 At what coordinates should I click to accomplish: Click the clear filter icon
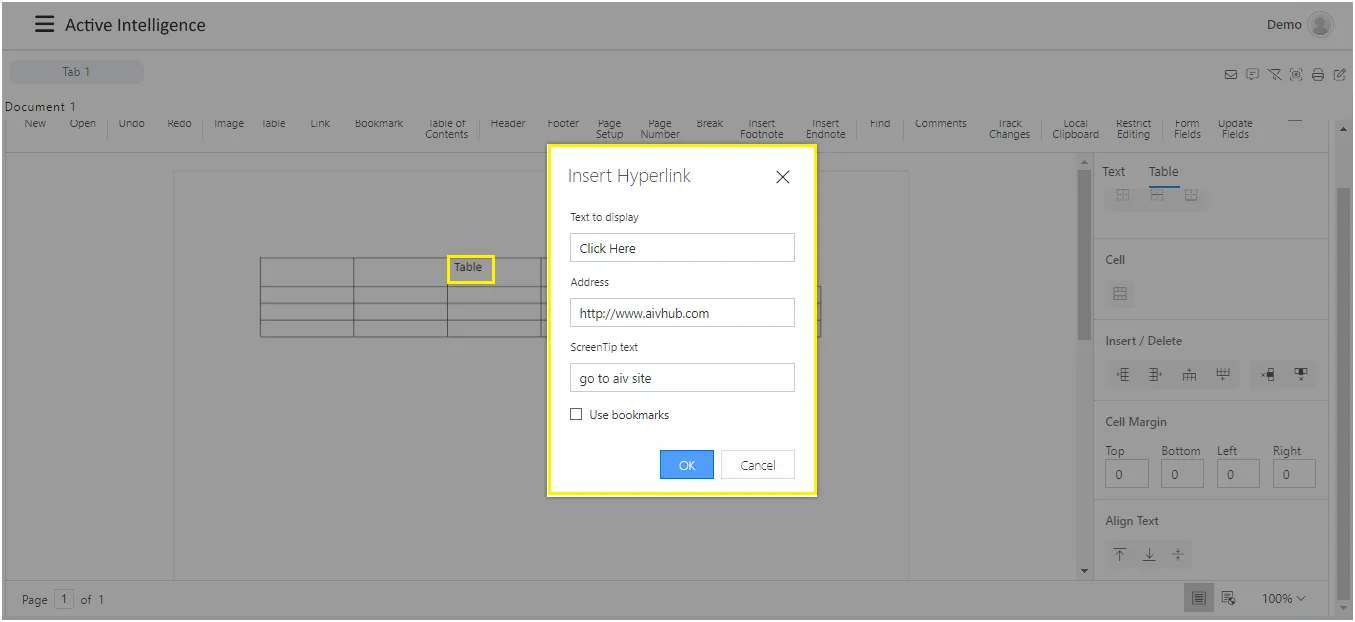1274,74
